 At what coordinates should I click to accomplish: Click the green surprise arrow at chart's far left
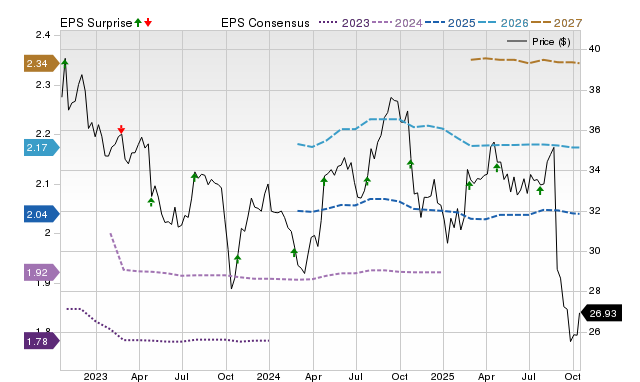pyautogui.click(x=65, y=62)
